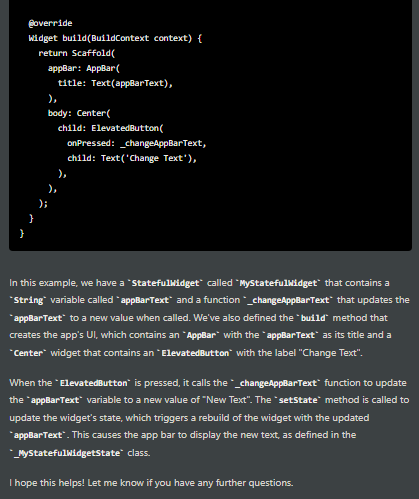The height and width of the screenshot is (499, 419).
Task: Click the inline _MyStatefulWidgetState code term
Action: (67, 453)
